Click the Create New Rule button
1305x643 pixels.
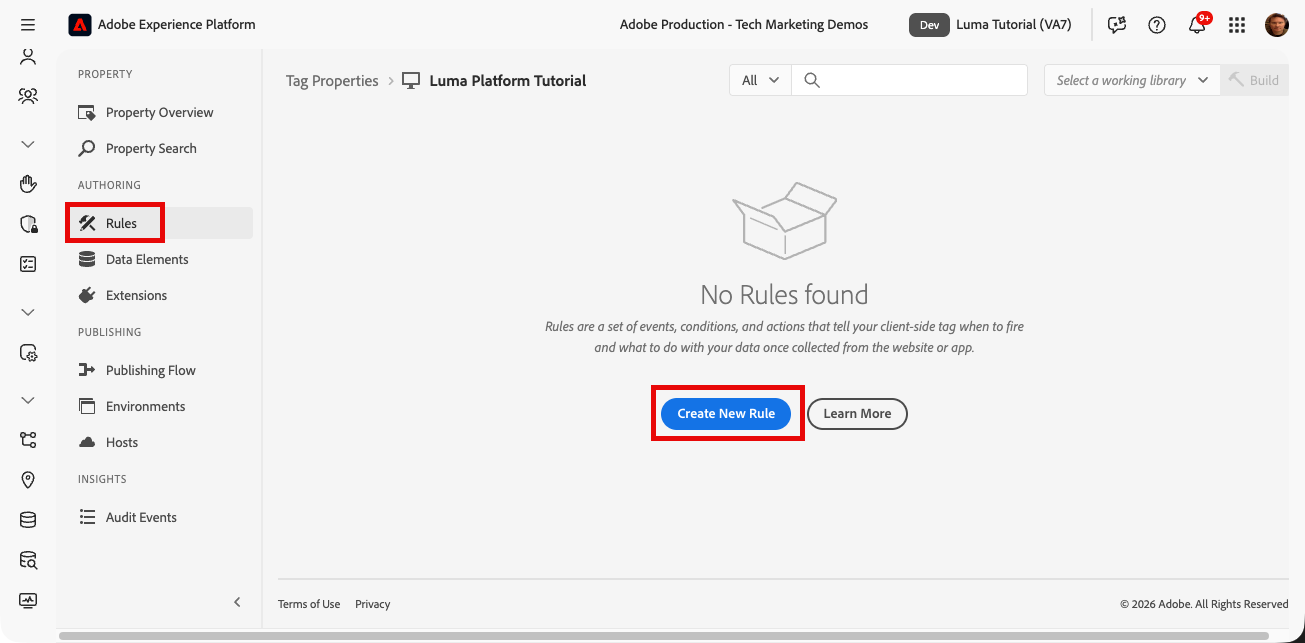click(726, 413)
